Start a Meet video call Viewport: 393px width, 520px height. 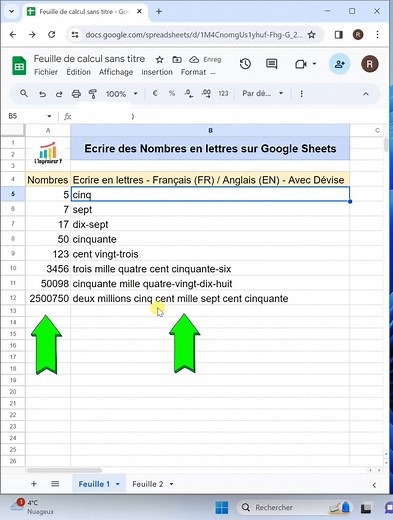click(301, 64)
